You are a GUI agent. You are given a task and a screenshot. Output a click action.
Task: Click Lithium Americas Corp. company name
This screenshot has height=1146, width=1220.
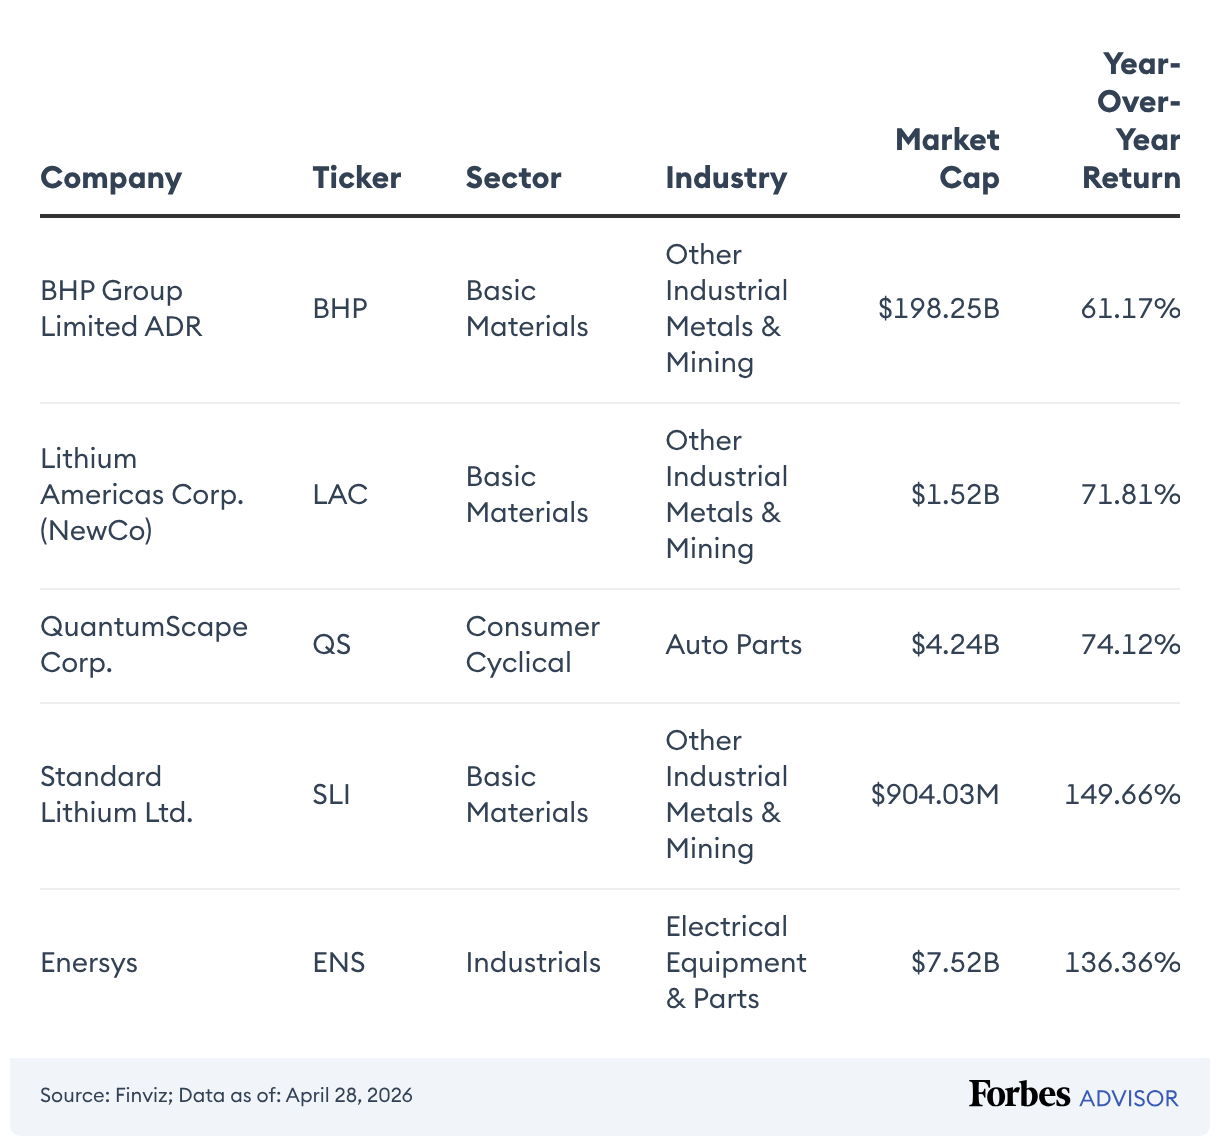tap(141, 495)
